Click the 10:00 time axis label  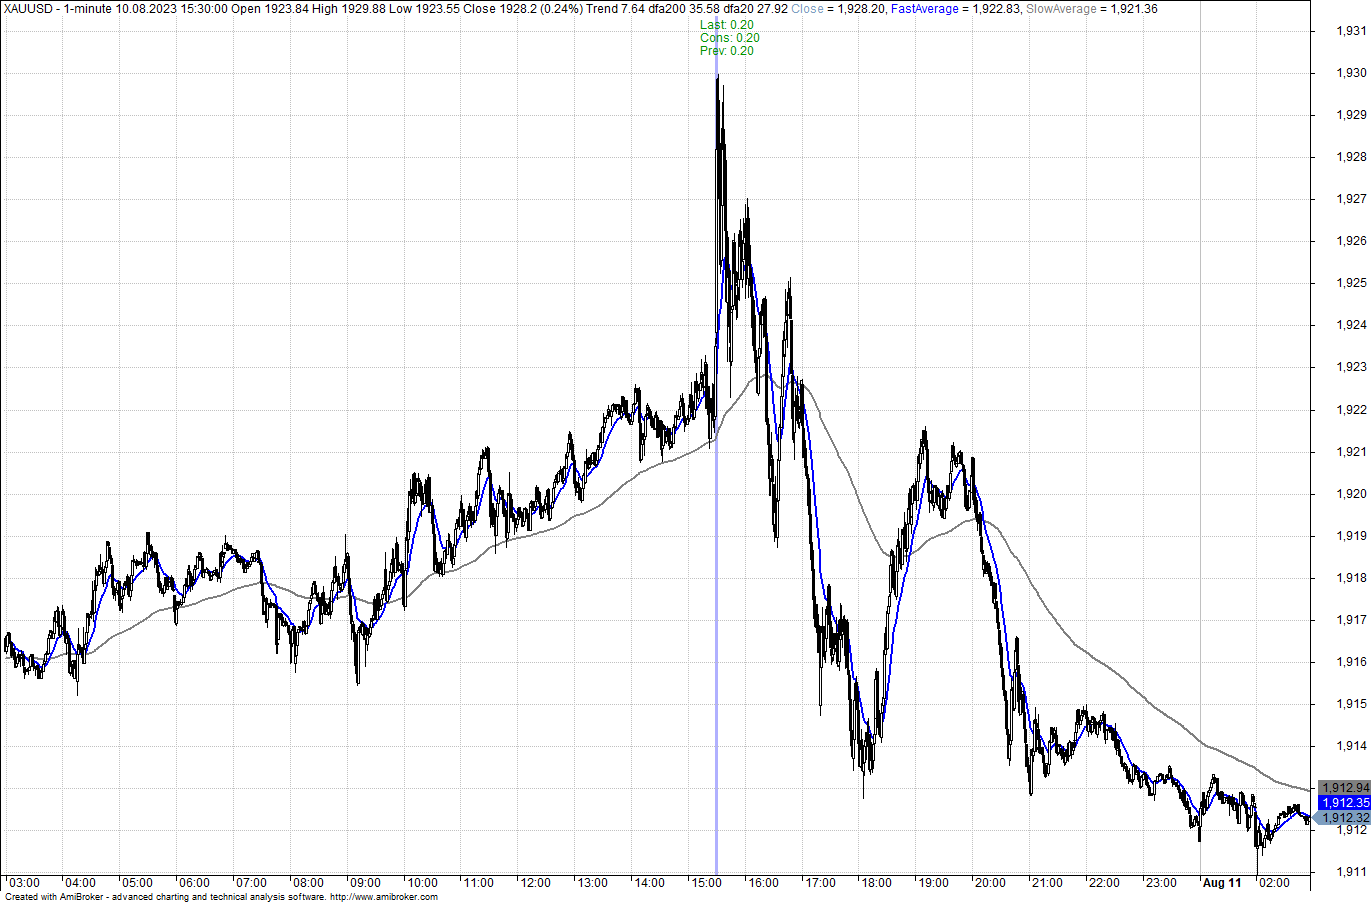[x=422, y=883]
